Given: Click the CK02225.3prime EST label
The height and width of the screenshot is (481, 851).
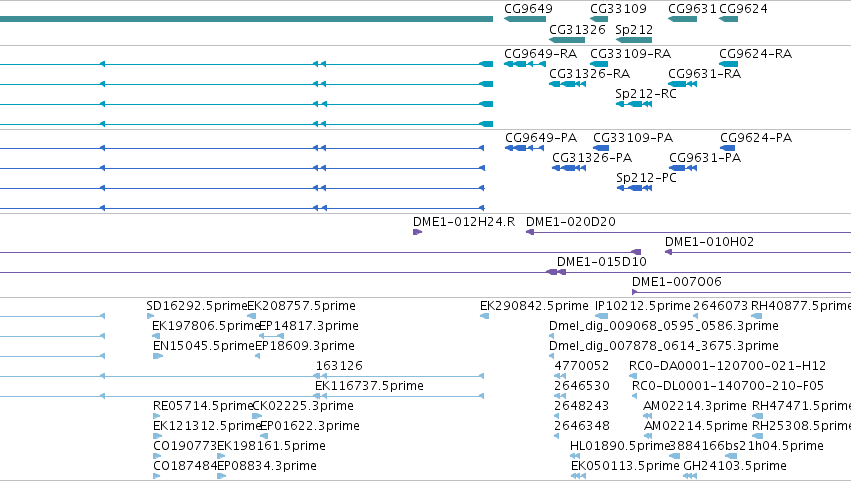Looking at the screenshot, I should point(303,406).
